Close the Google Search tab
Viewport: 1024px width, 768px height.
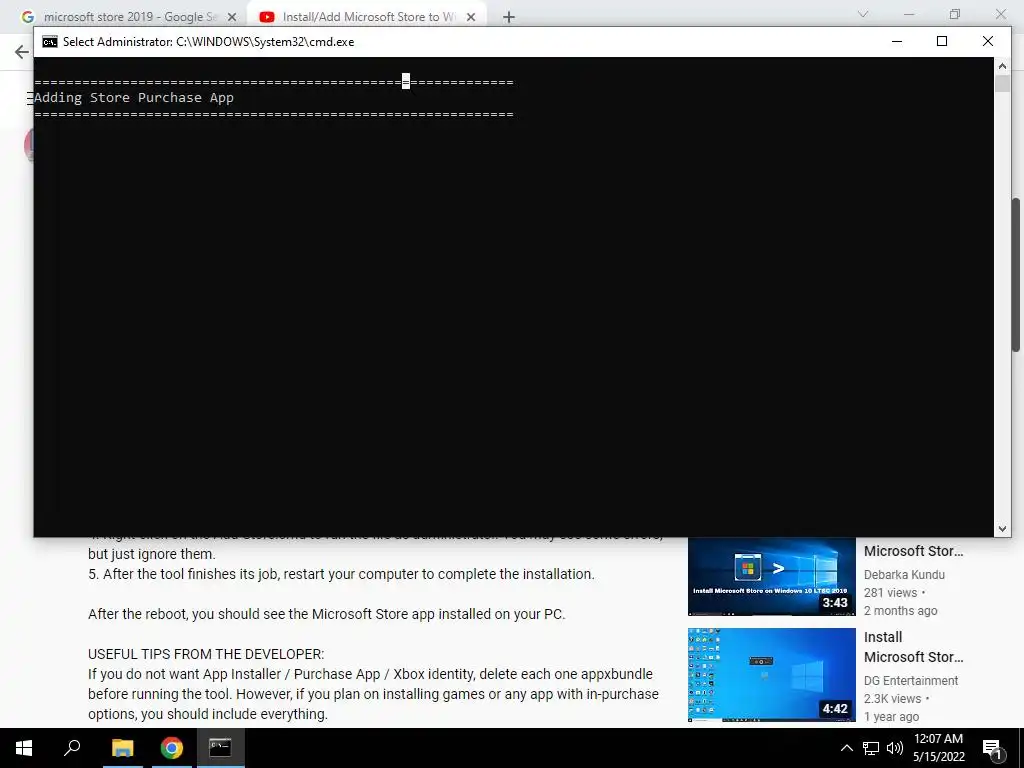pos(232,17)
